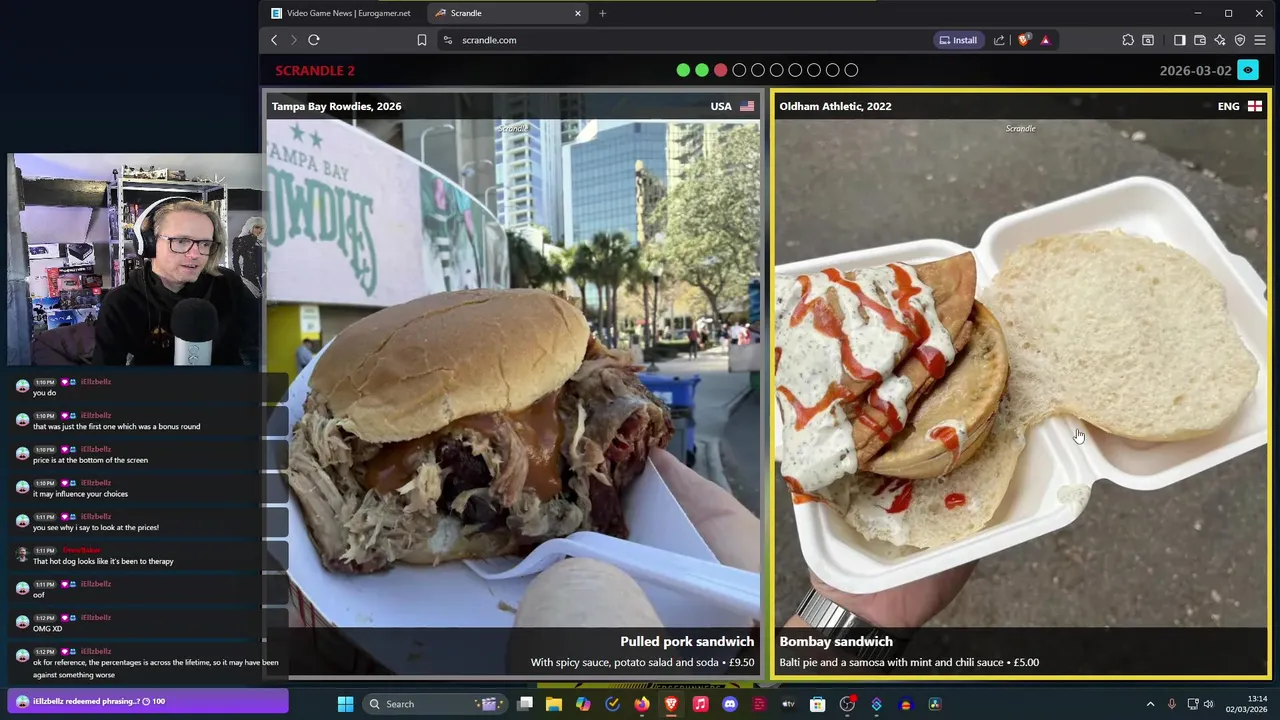Open DaVinci Resolve taskbar icon
The image size is (1280, 720).
coord(935,704)
